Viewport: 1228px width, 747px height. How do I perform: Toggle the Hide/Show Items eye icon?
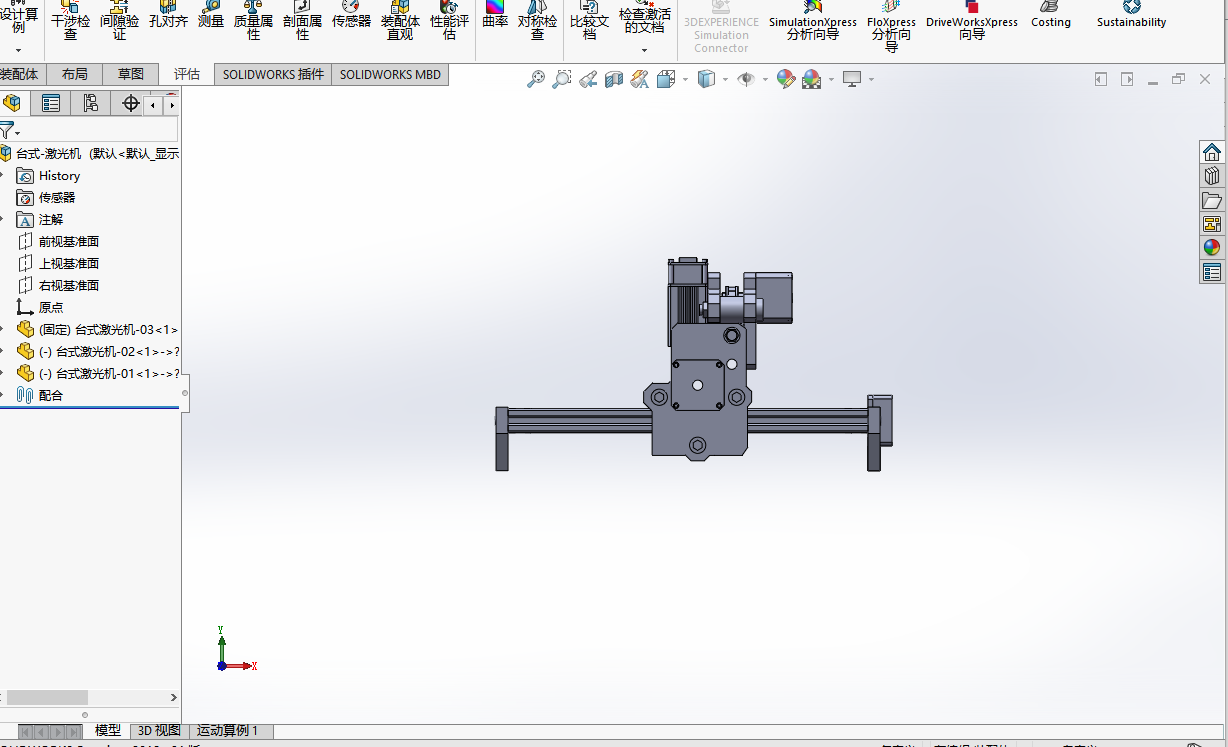click(746, 79)
